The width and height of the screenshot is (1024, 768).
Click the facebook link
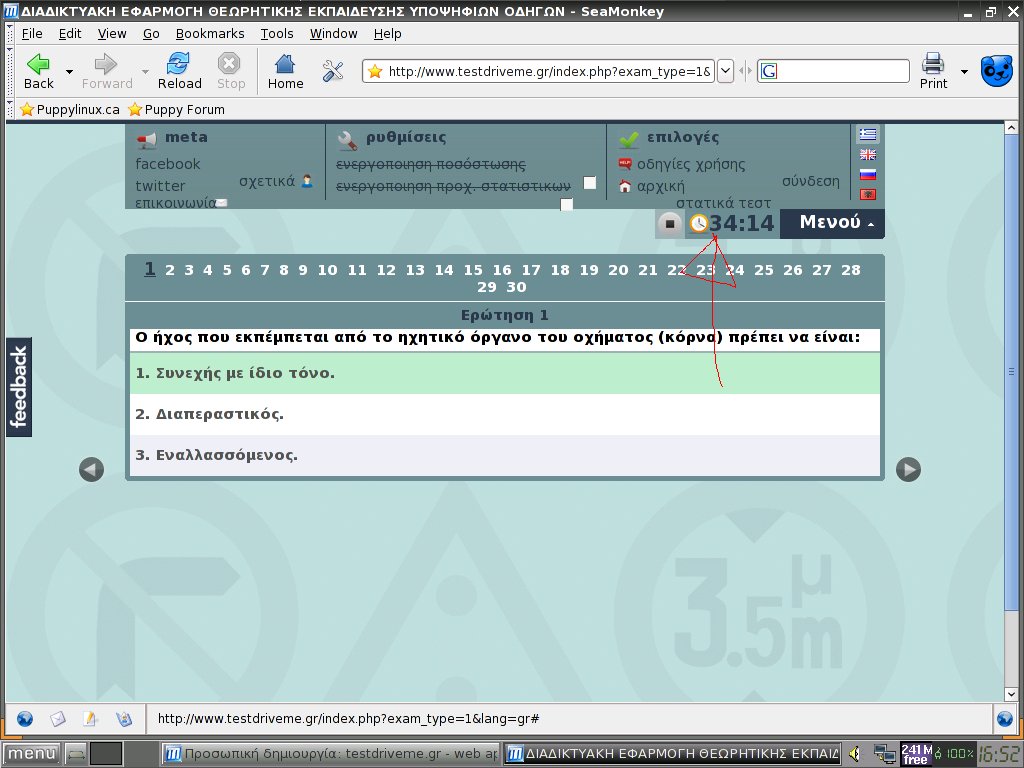click(x=168, y=164)
